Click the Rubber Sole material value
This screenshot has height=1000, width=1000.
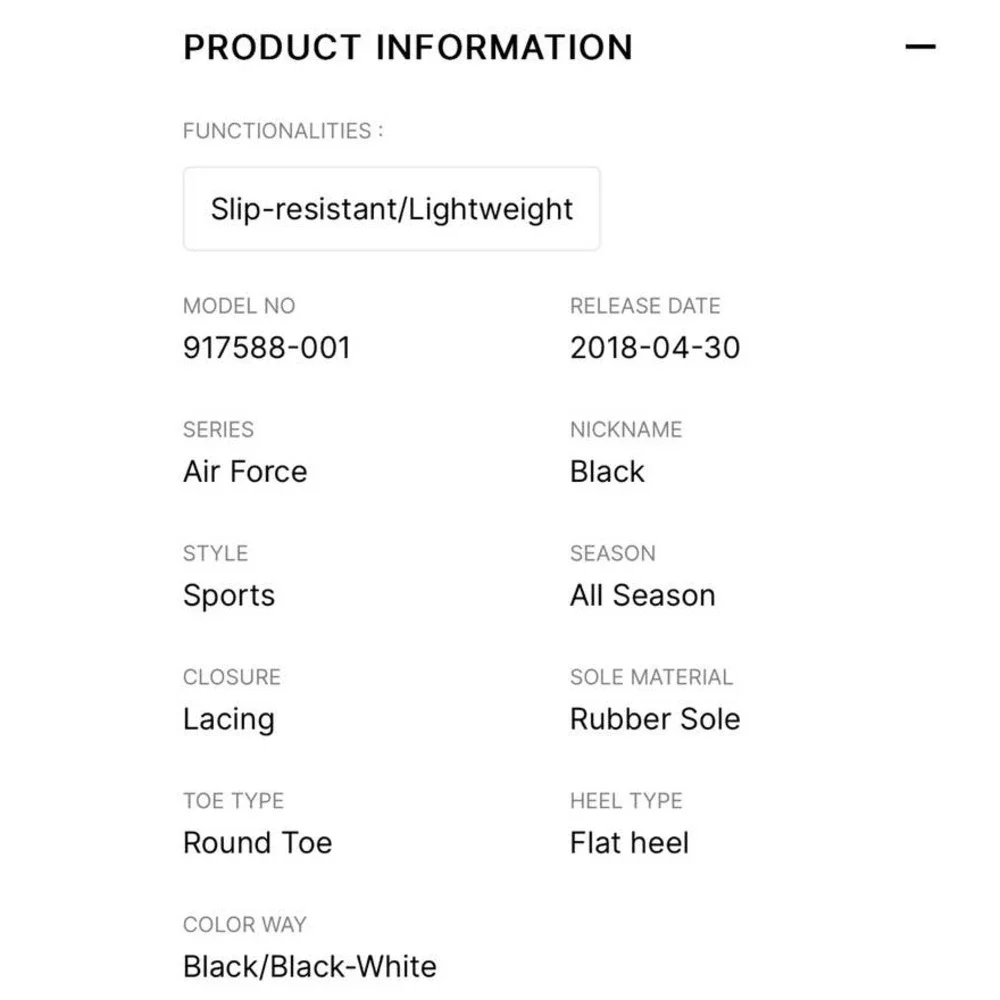[x=655, y=719]
